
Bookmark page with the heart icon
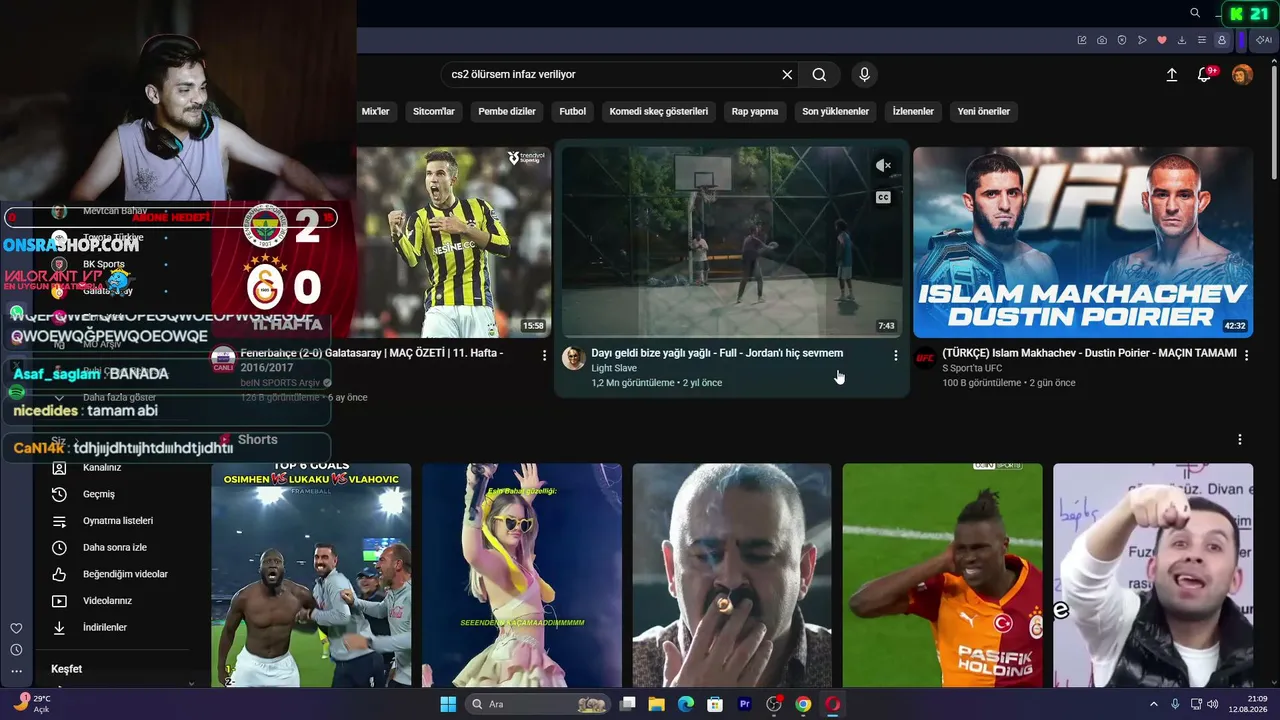click(1162, 40)
